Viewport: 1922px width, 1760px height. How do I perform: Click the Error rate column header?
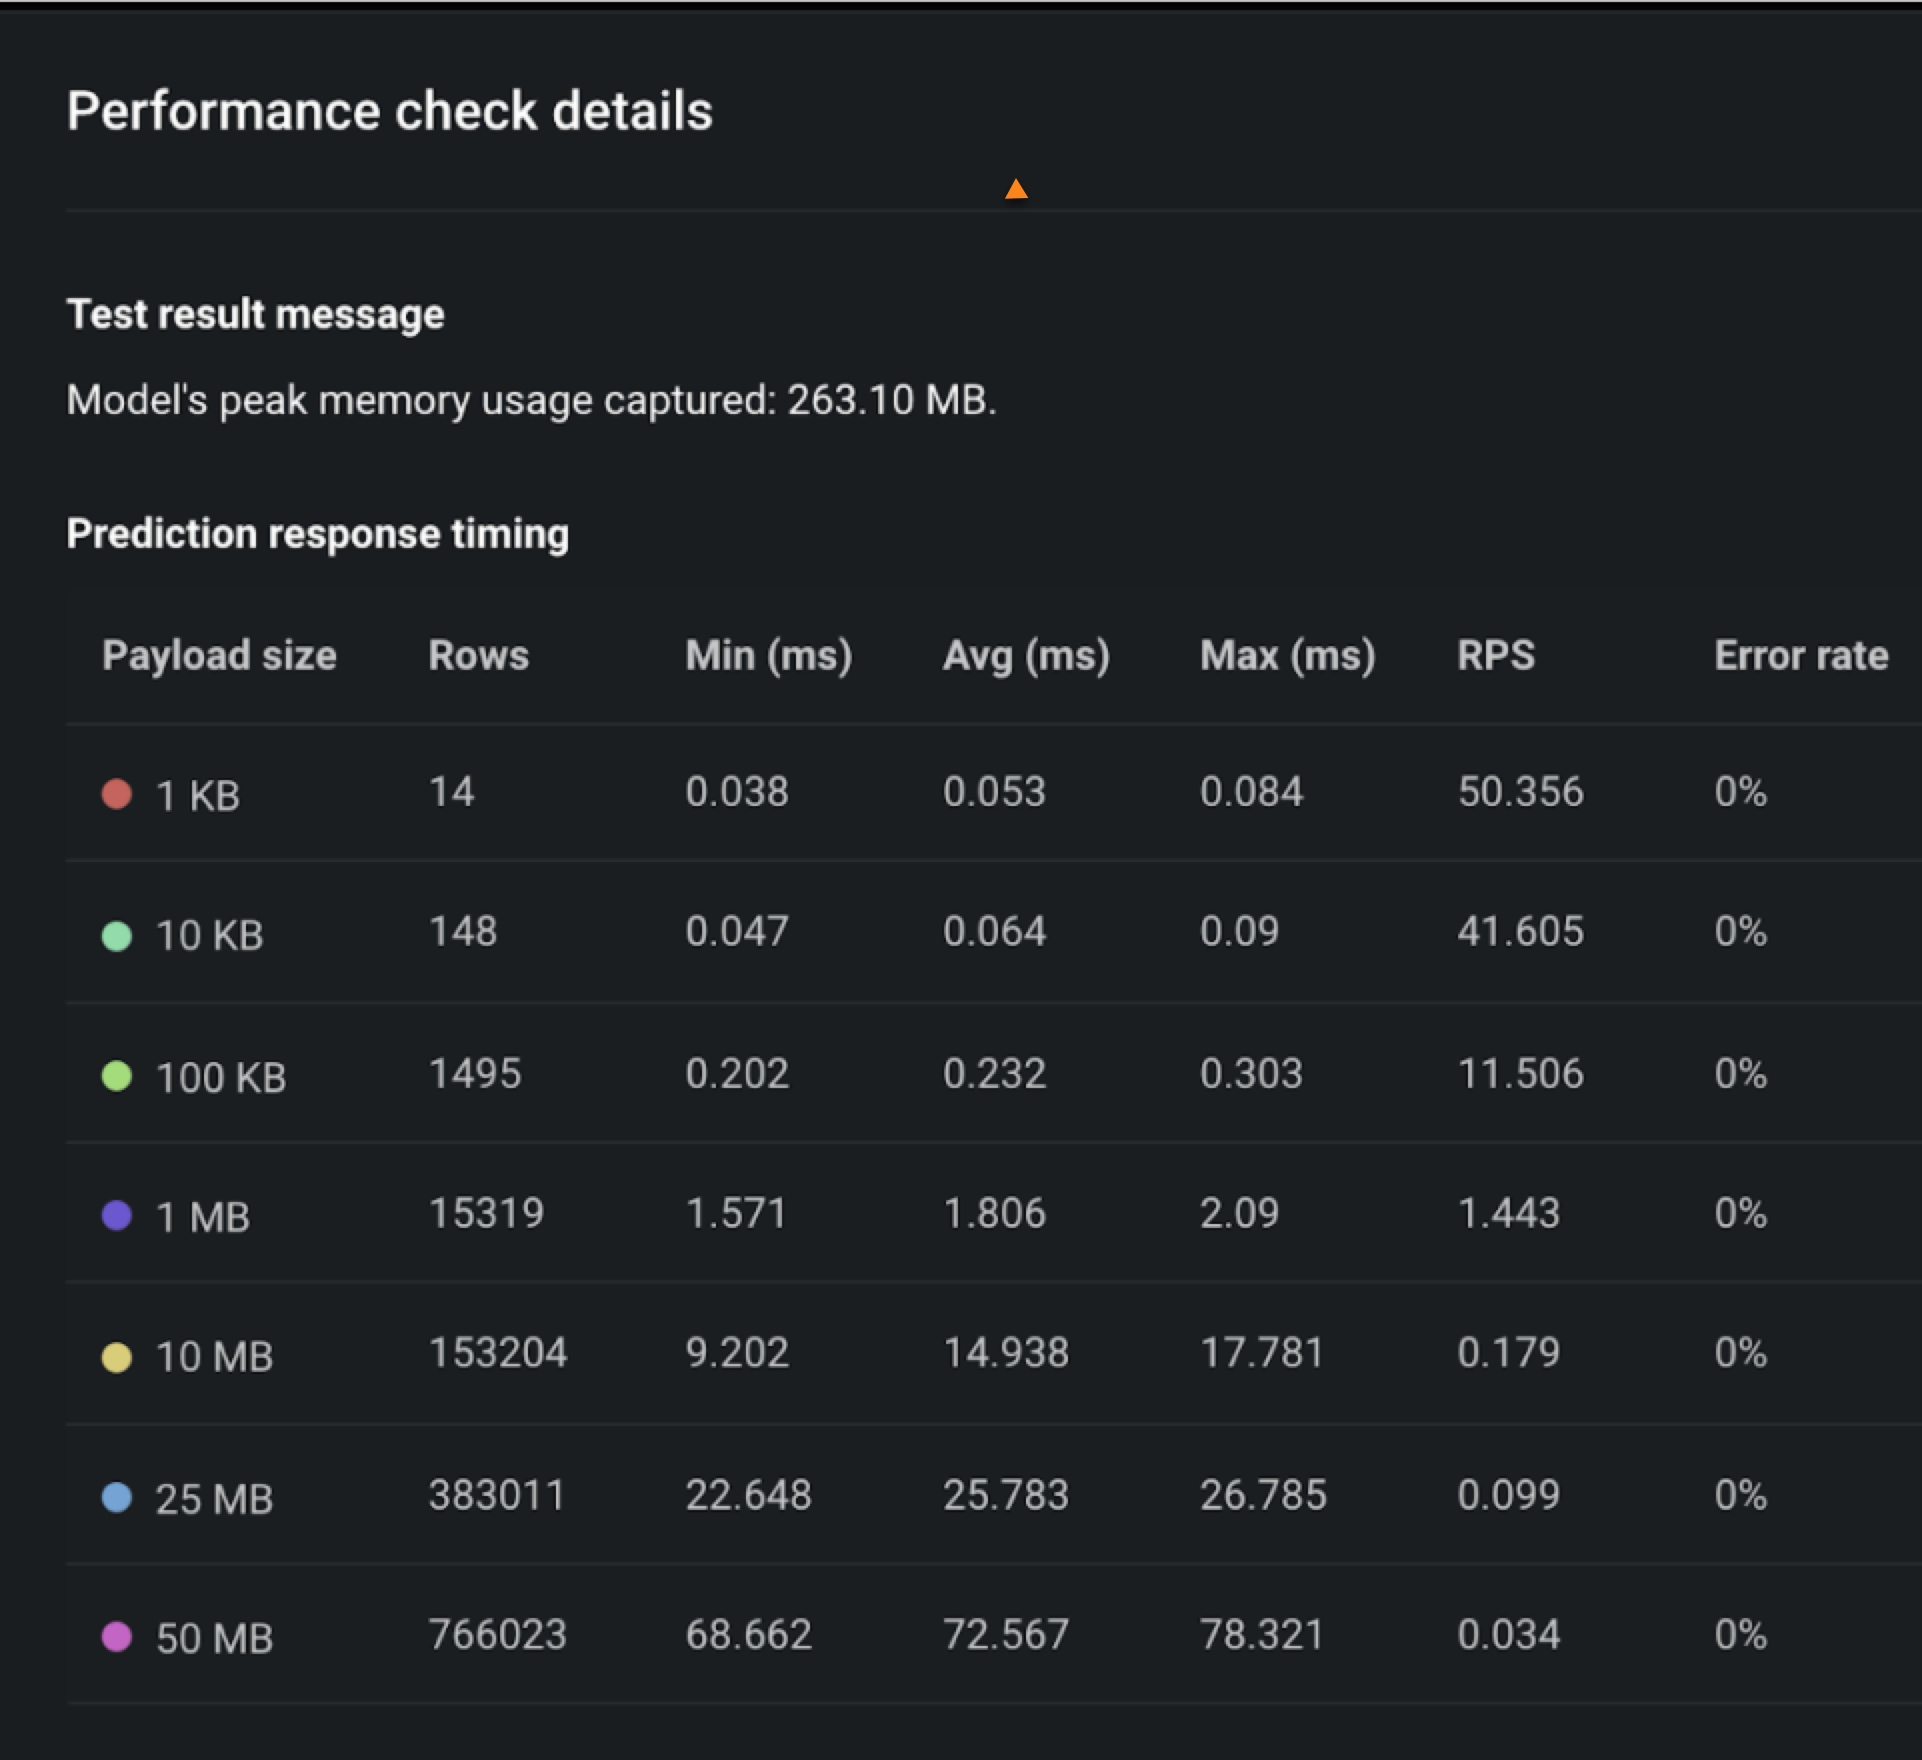(x=1800, y=656)
